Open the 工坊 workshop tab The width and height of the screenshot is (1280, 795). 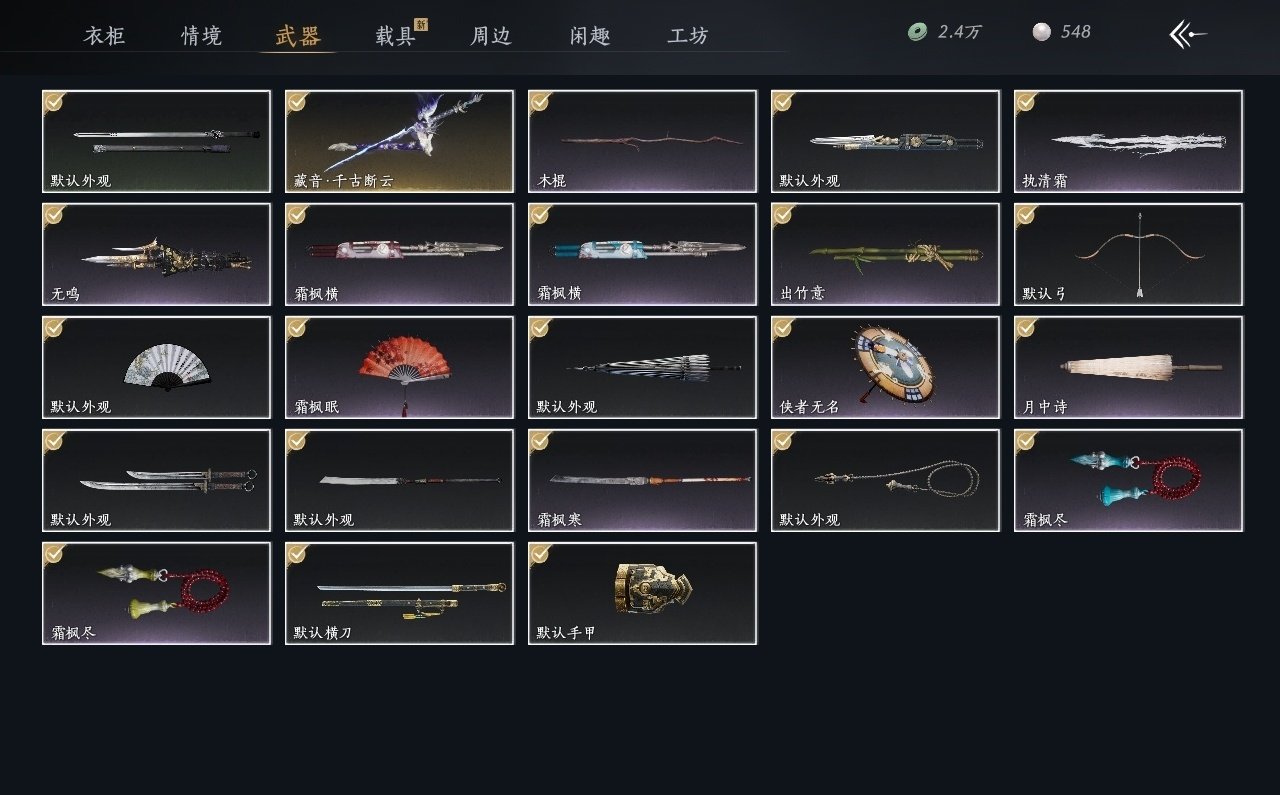(x=688, y=36)
